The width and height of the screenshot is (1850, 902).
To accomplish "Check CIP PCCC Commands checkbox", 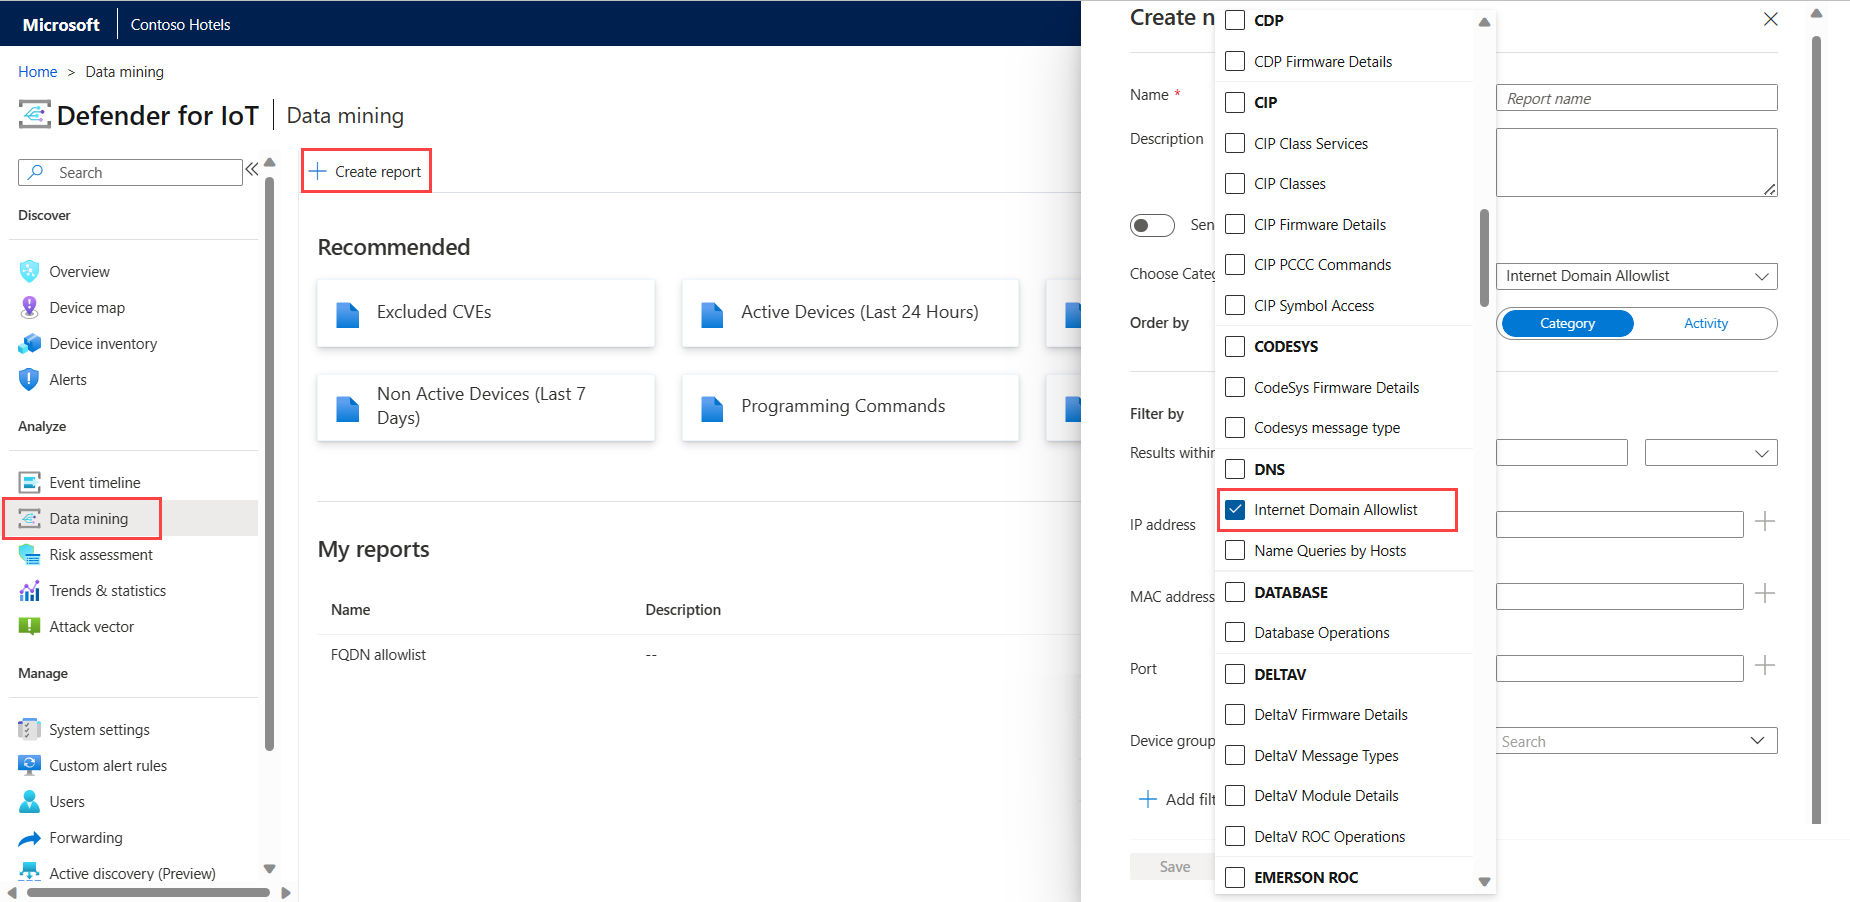I will (x=1235, y=264).
